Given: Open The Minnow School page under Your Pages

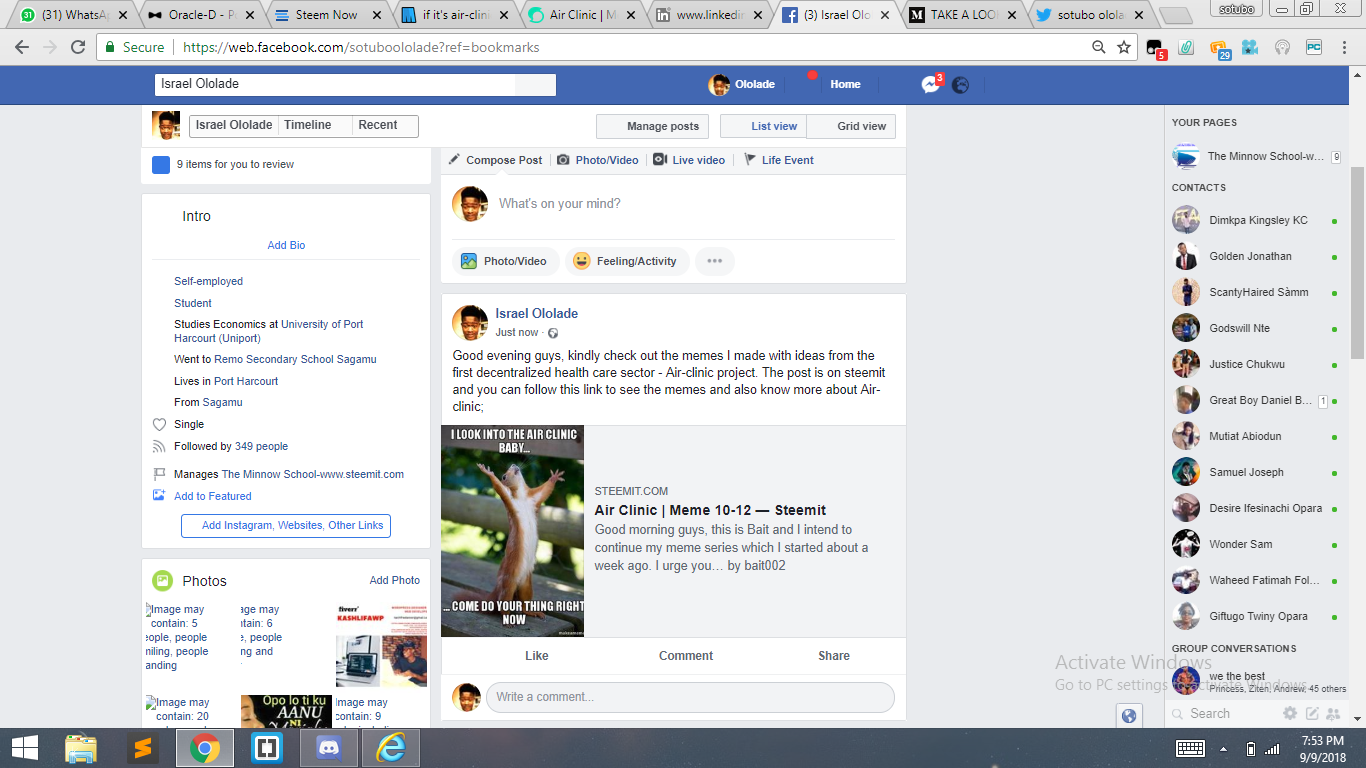Looking at the screenshot, I should click(1255, 156).
